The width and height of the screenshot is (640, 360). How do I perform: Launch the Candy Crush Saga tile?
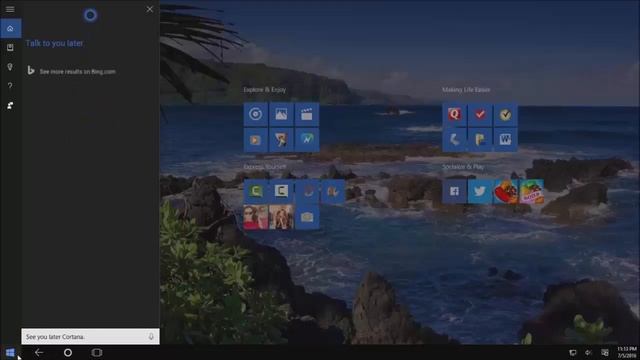[505, 191]
